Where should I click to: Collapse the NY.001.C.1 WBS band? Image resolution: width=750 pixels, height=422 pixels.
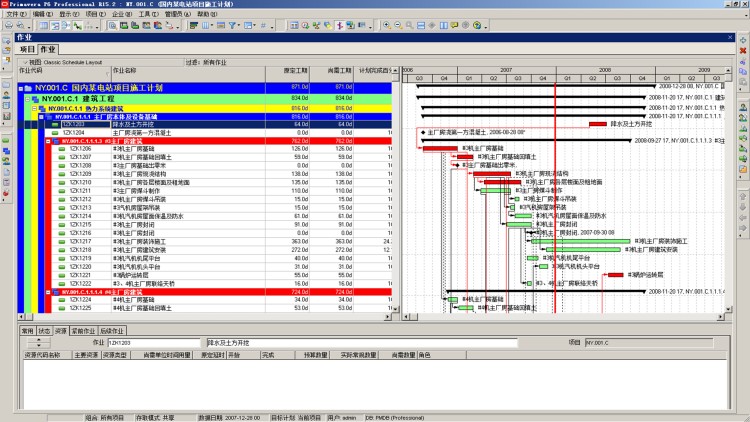coord(28,99)
